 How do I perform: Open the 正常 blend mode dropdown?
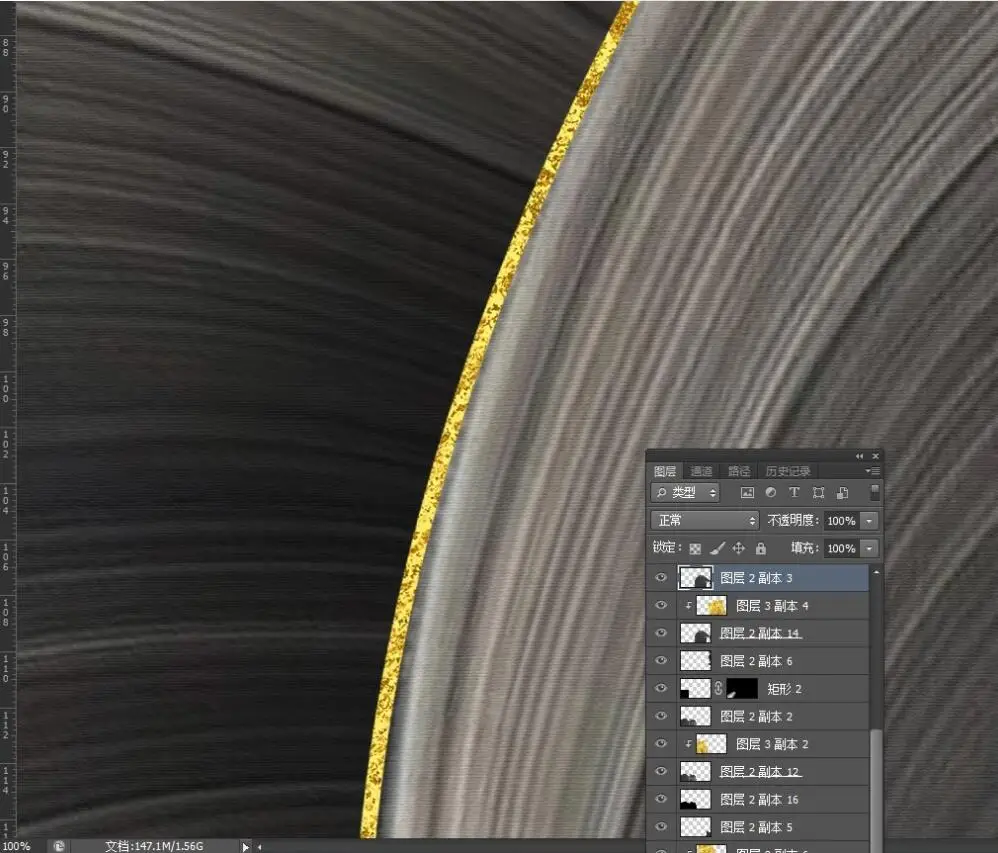point(705,521)
